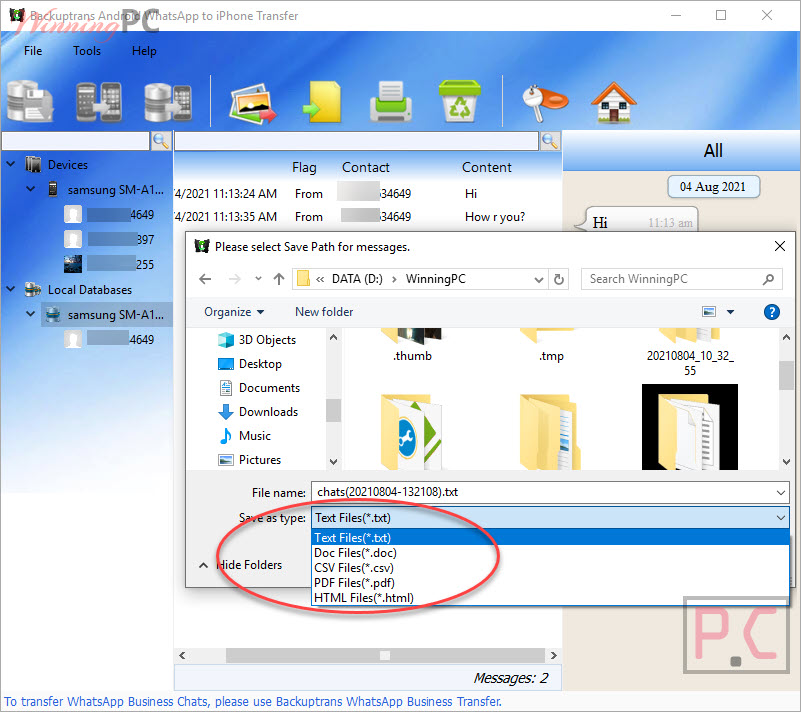The height and width of the screenshot is (712, 801).
Task: Click the export messages yellow file icon
Action: (322, 101)
